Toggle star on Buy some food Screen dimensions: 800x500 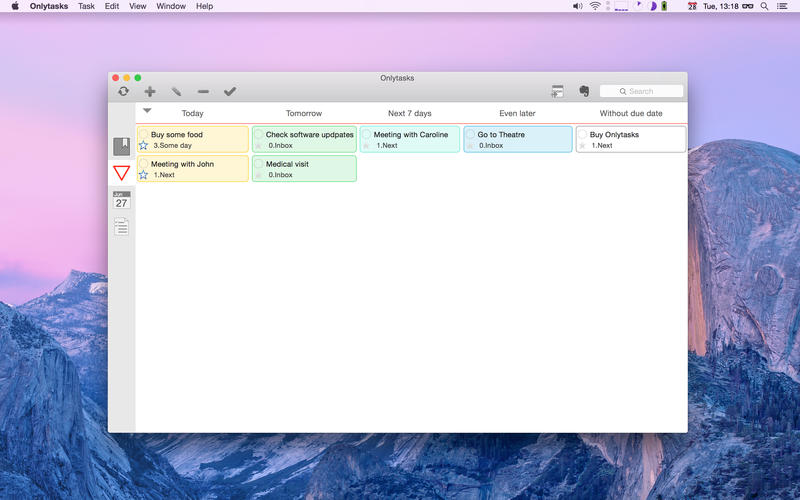coord(143,145)
